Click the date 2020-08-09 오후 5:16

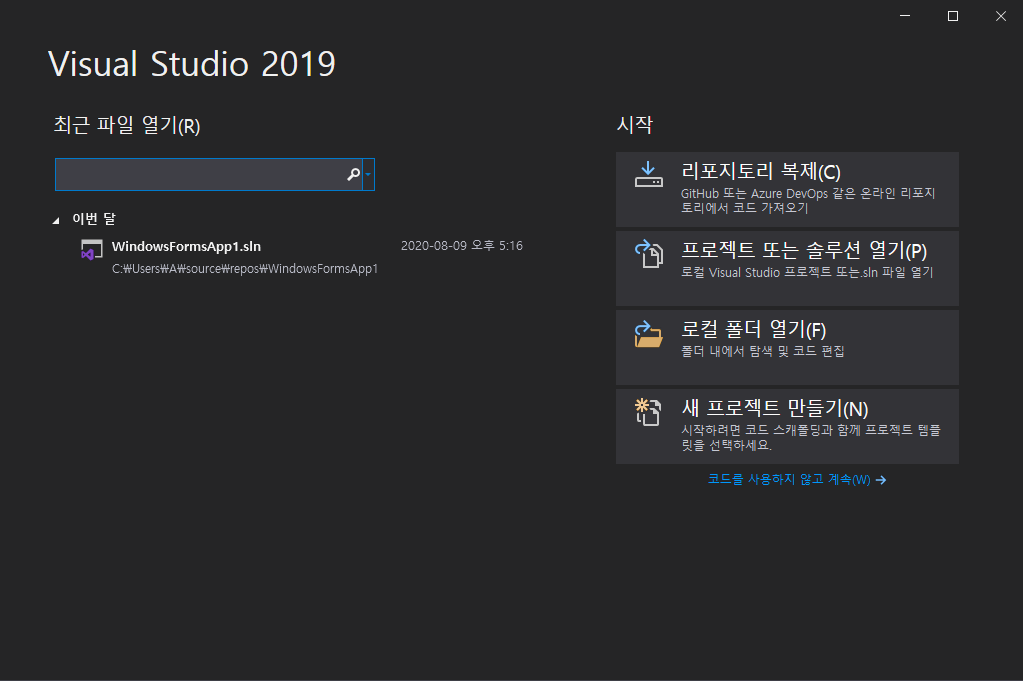point(461,246)
